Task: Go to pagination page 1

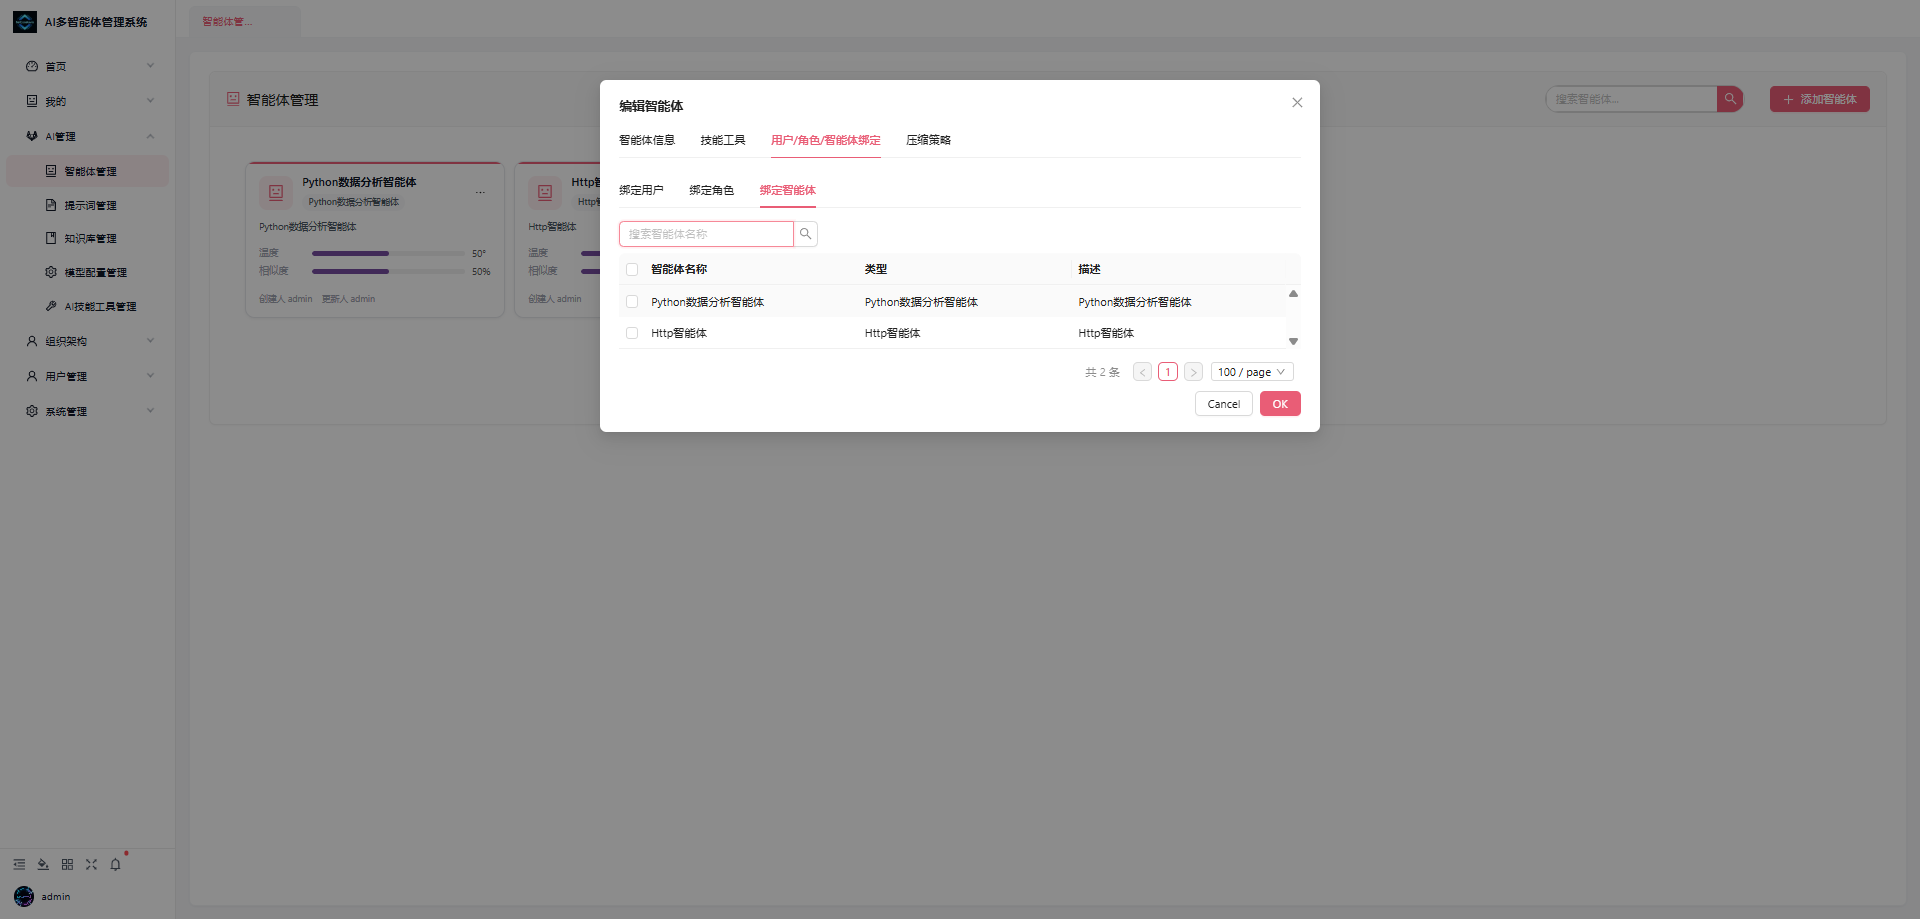Action: click(1168, 372)
